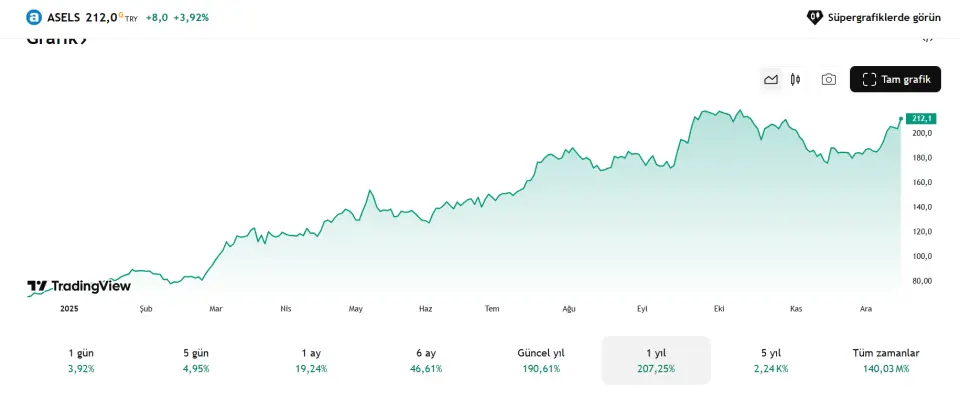Switch to area chart view
This screenshot has width=960, height=400.
click(x=771, y=79)
